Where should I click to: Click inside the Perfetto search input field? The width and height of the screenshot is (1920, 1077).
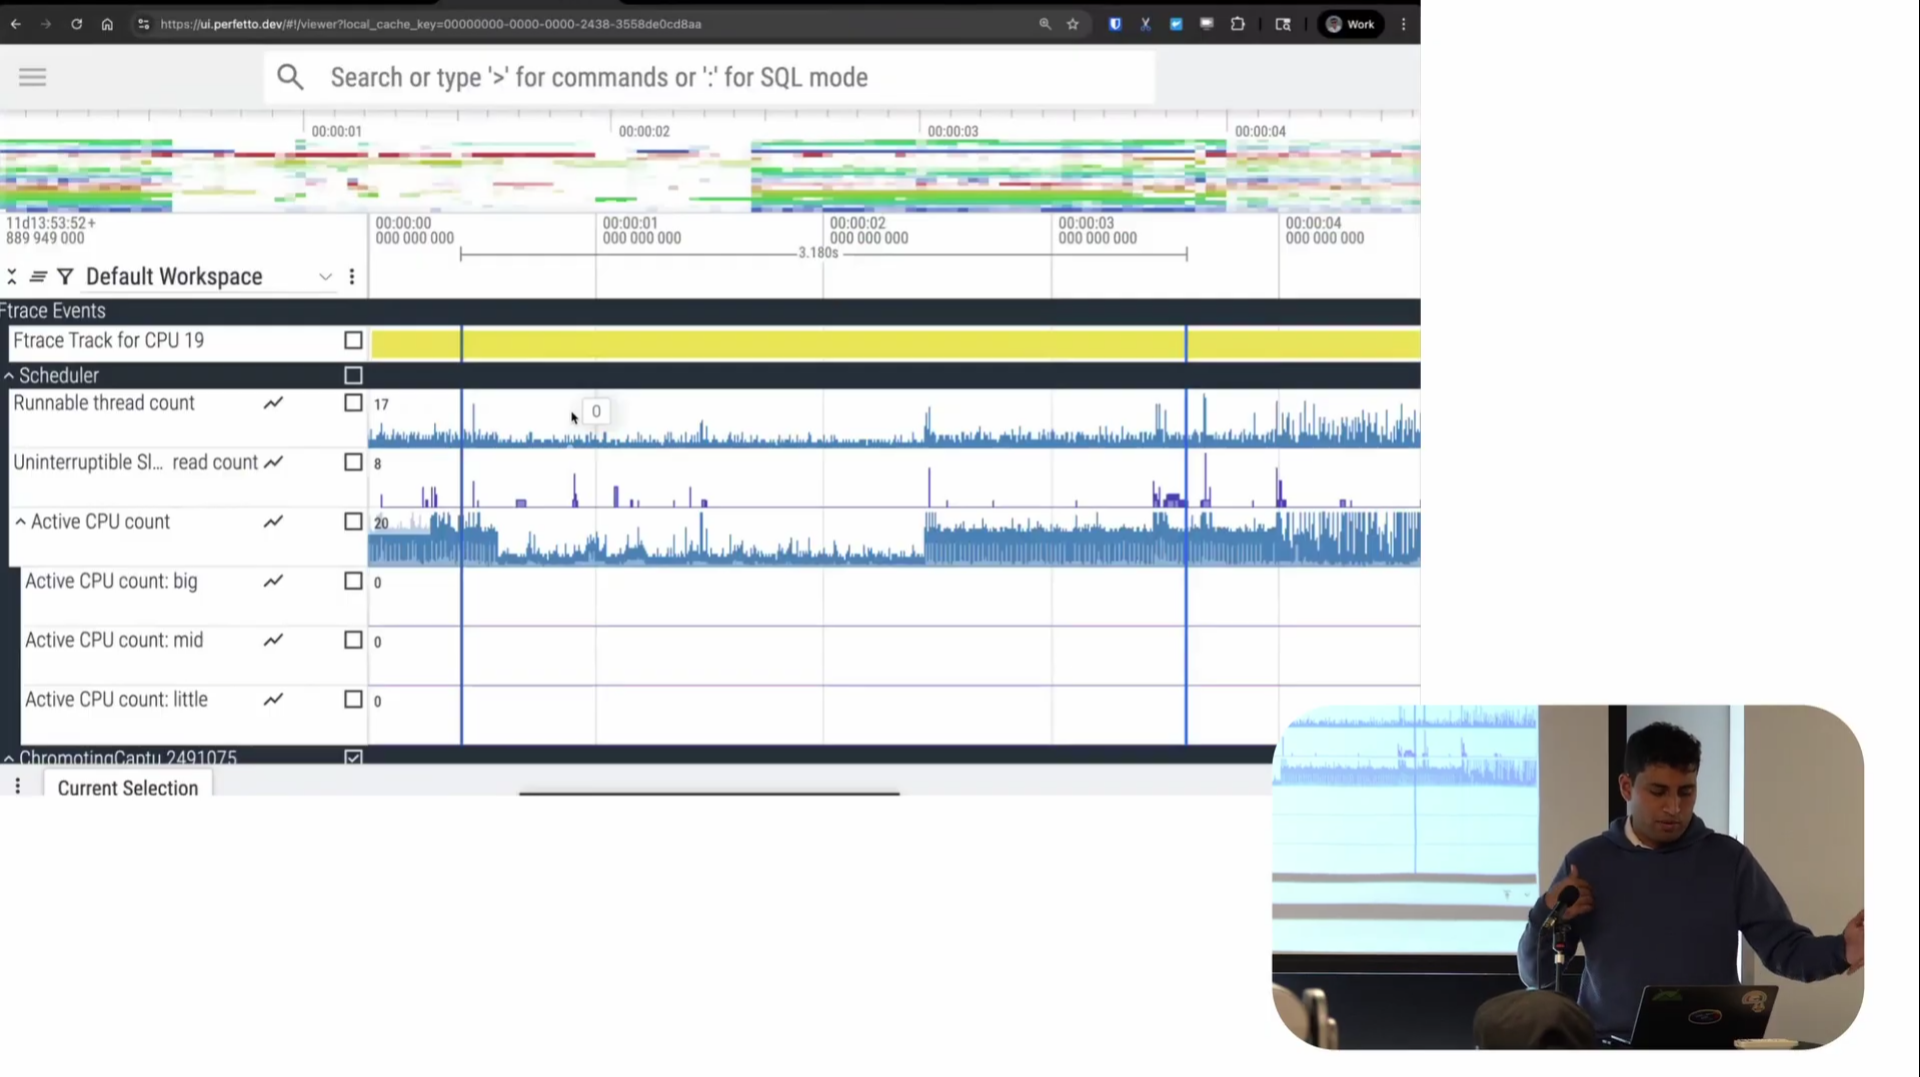point(700,77)
